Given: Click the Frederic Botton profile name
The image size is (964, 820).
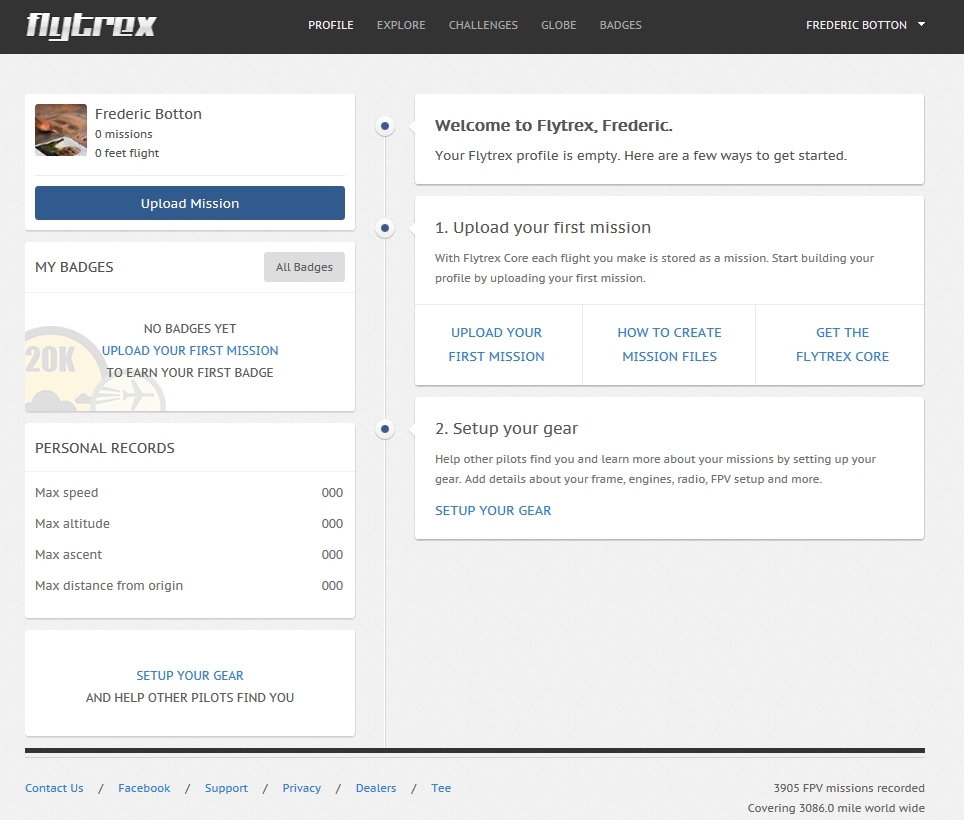Looking at the screenshot, I should click(148, 114).
